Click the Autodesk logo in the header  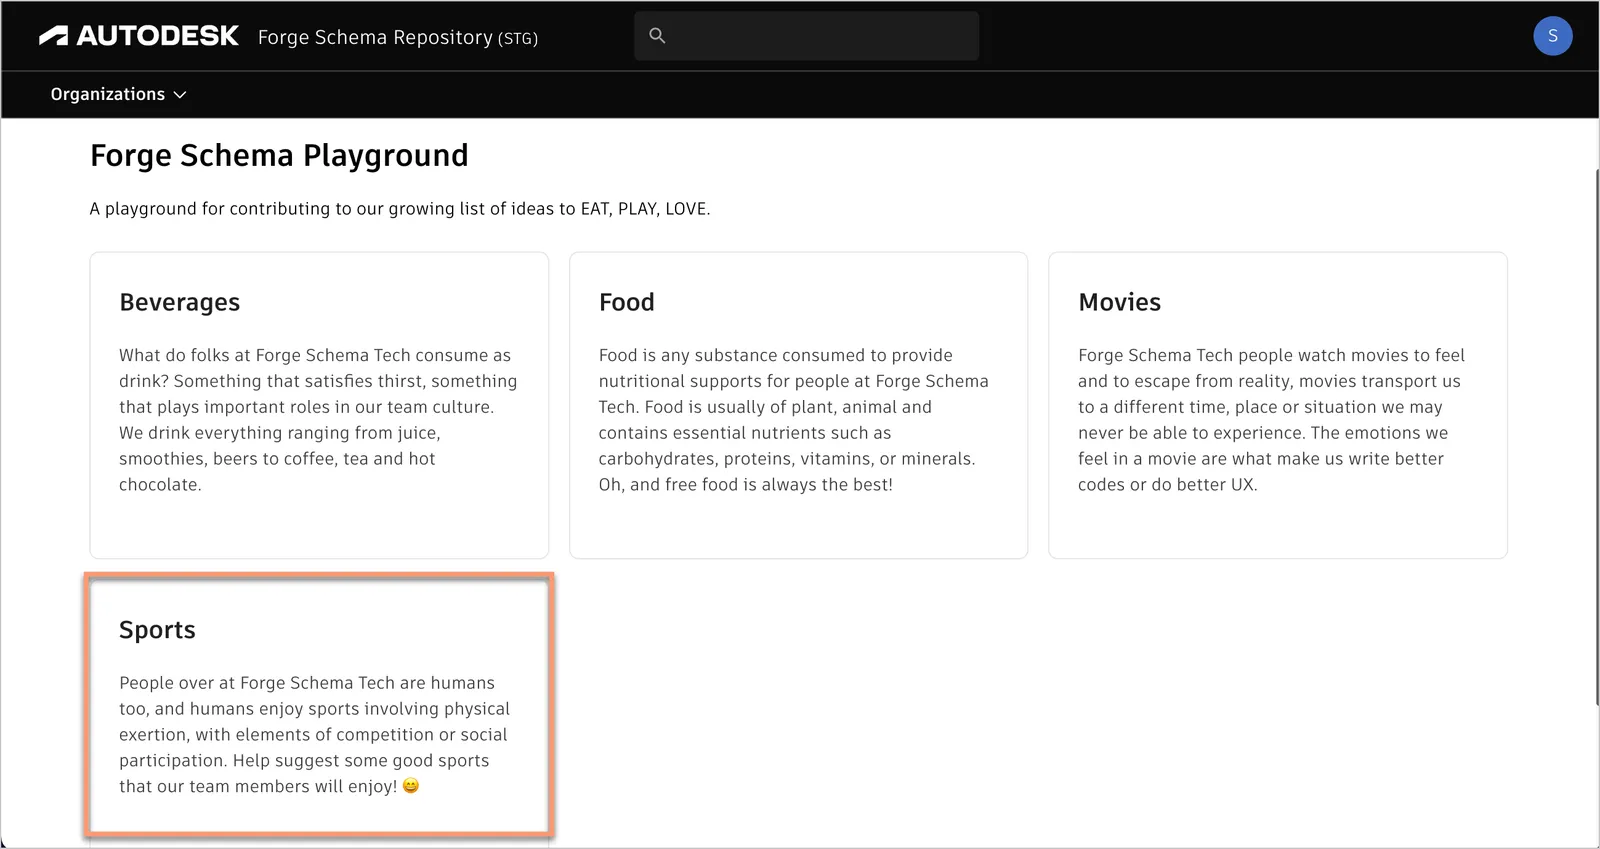[x=138, y=37]
